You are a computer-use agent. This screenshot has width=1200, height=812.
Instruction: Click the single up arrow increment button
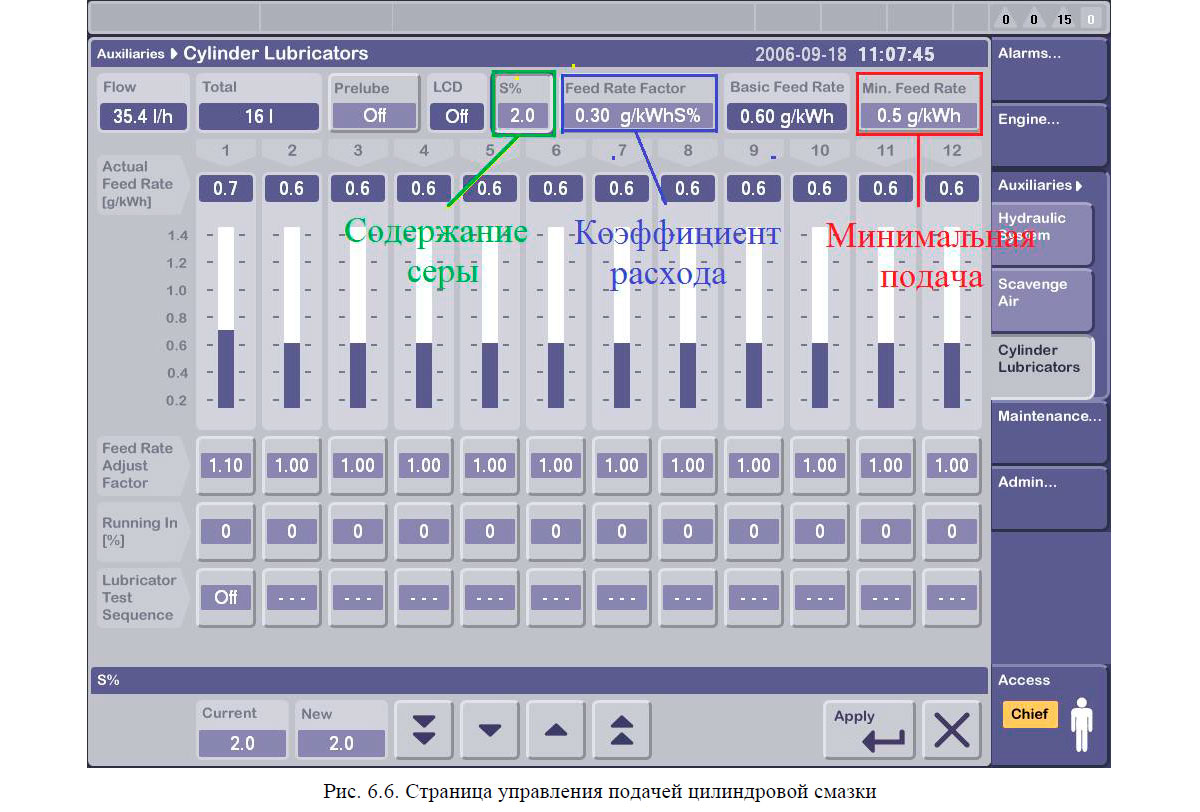click(x=556, y=730)
